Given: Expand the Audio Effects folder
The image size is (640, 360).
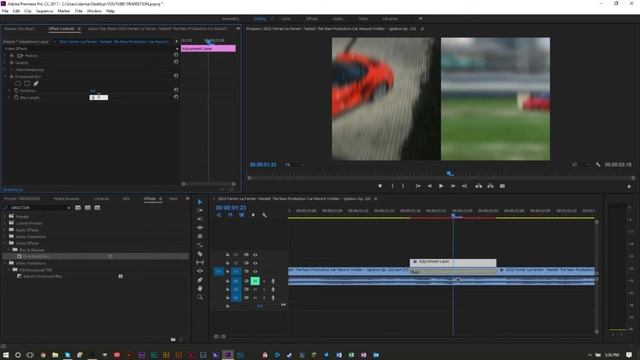Looking at the screenshot, I should 5,230.
